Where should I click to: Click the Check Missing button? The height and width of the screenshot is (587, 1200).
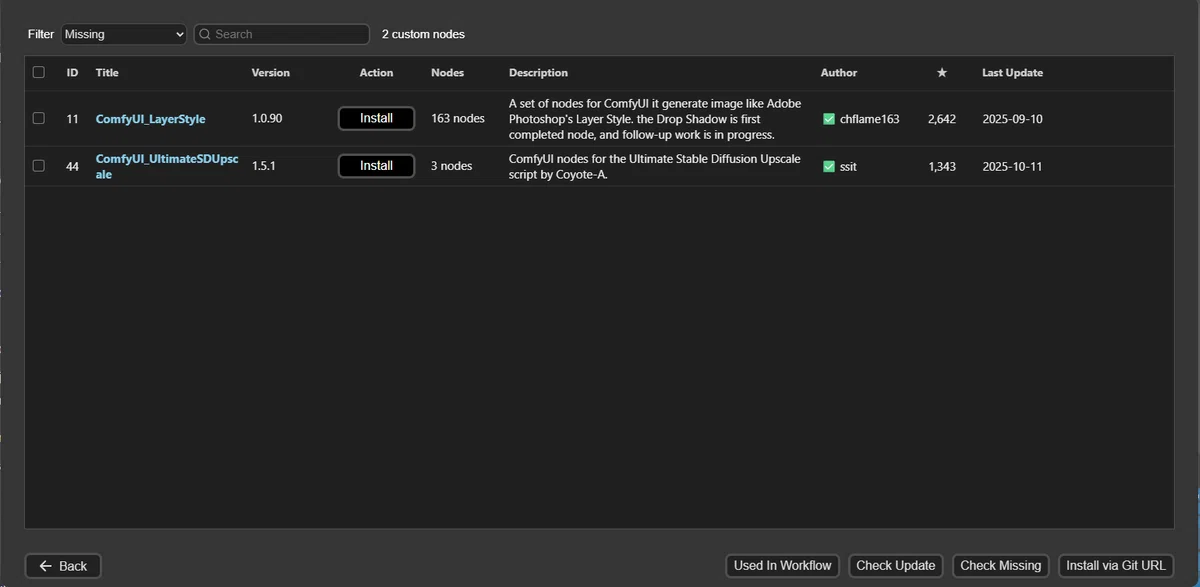[x=1001, y=566]
